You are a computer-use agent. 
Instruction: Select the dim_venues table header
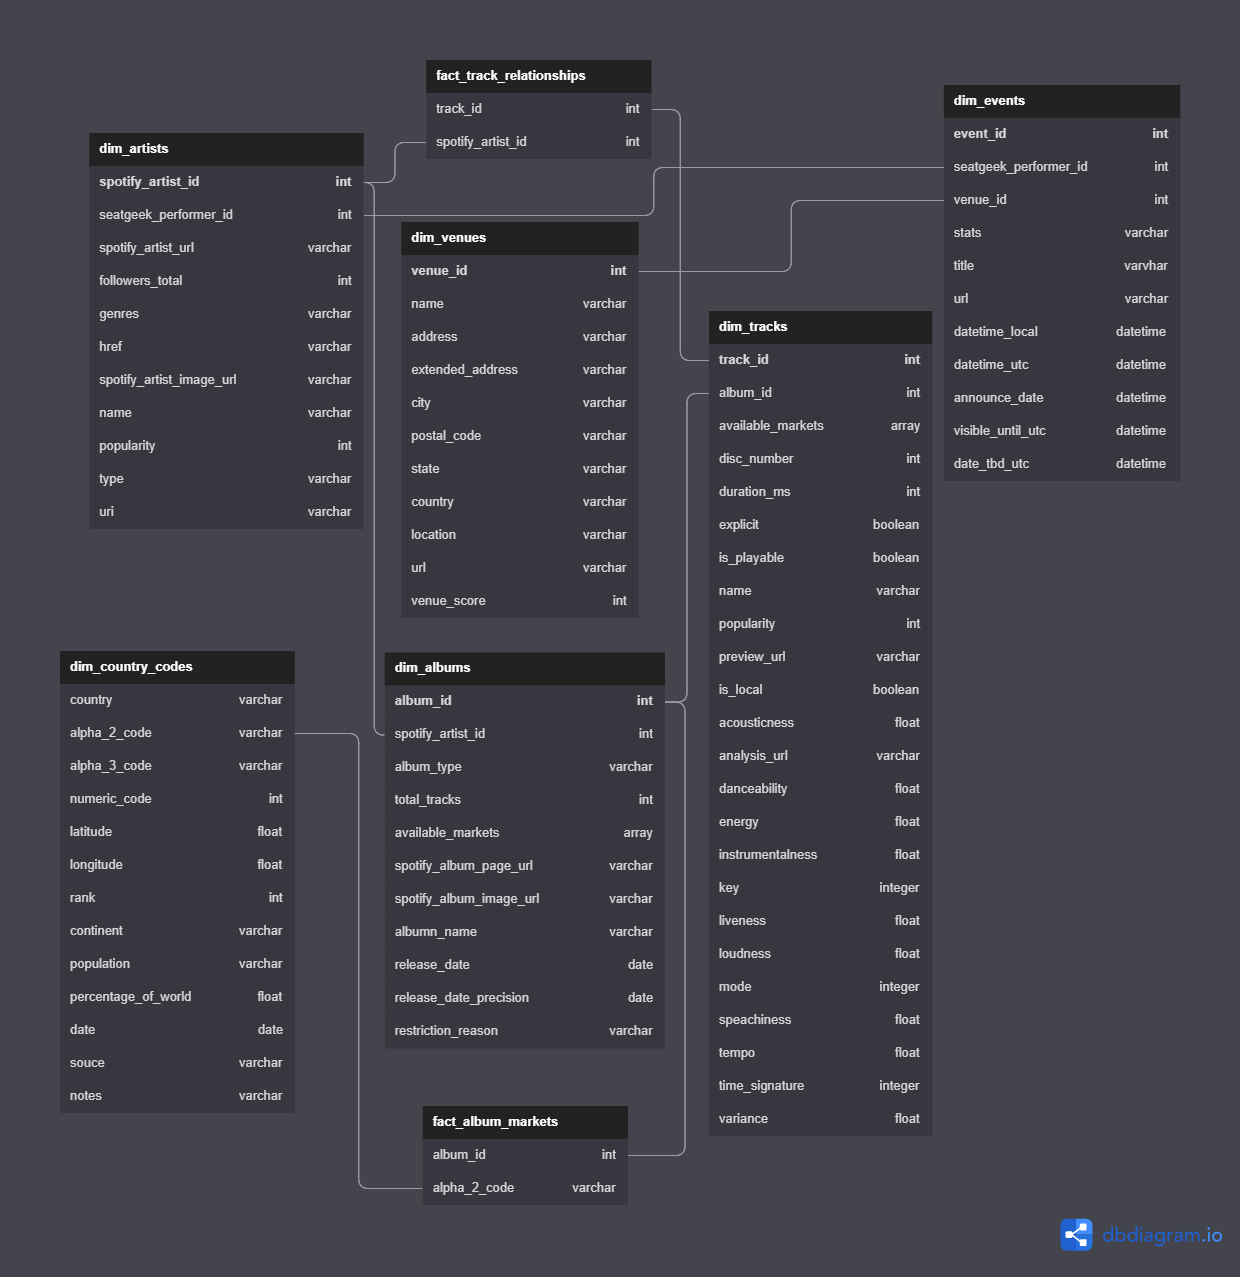520,238
